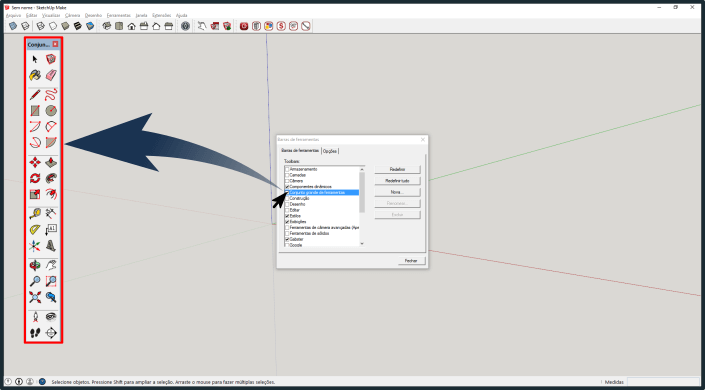
Task: Choose the Eraser tool
Action: pyautogui.click(x=51, y=75)
